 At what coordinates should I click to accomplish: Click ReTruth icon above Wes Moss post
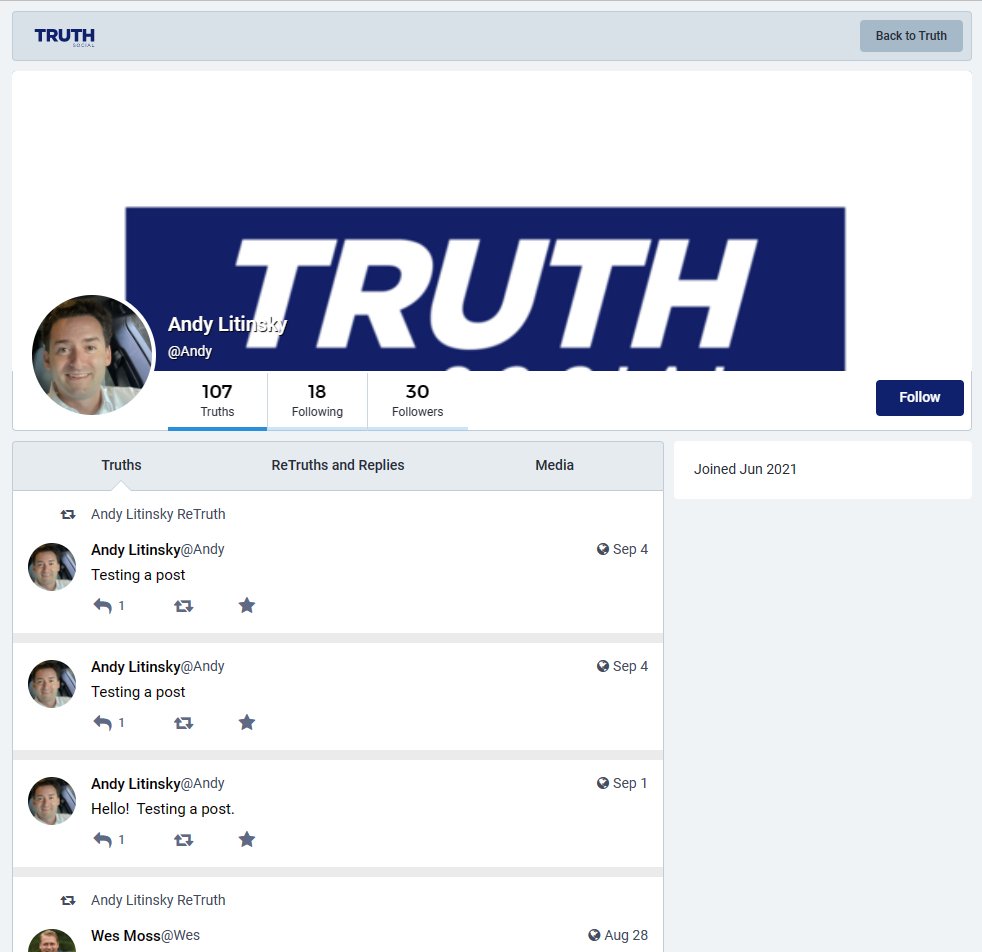68,901
